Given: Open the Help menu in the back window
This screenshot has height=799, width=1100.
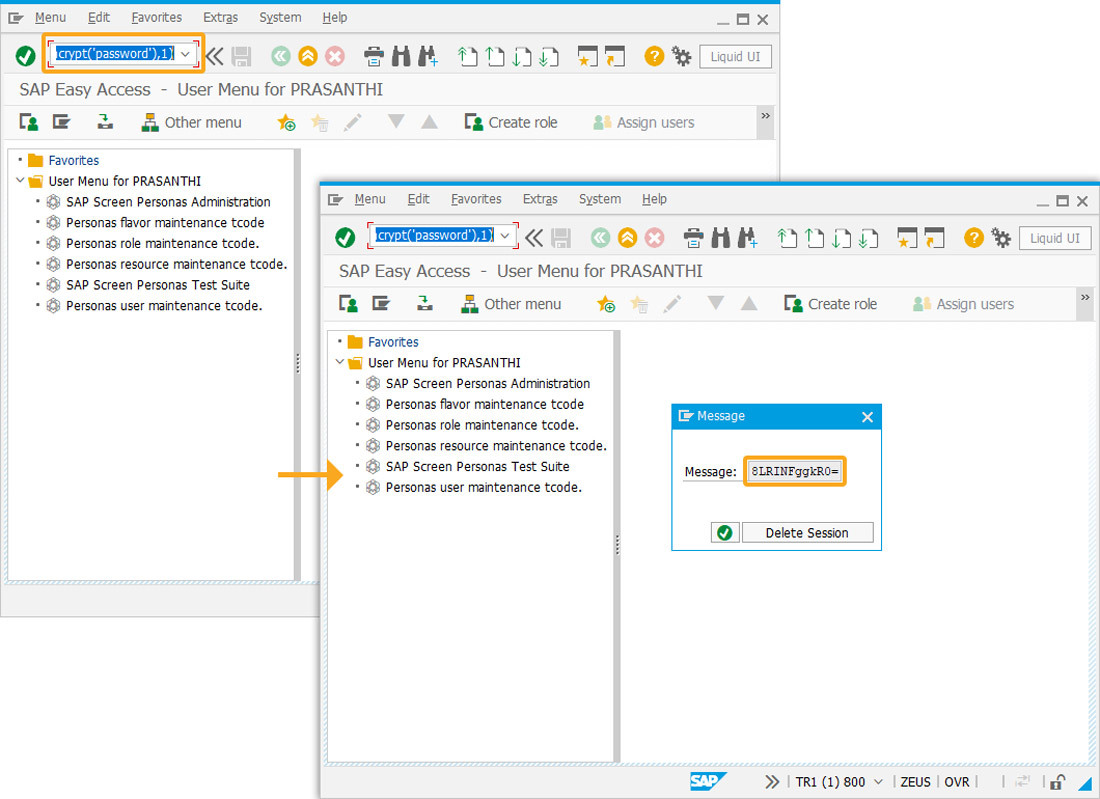Looking at the screenshot, I should coord(335,18).
